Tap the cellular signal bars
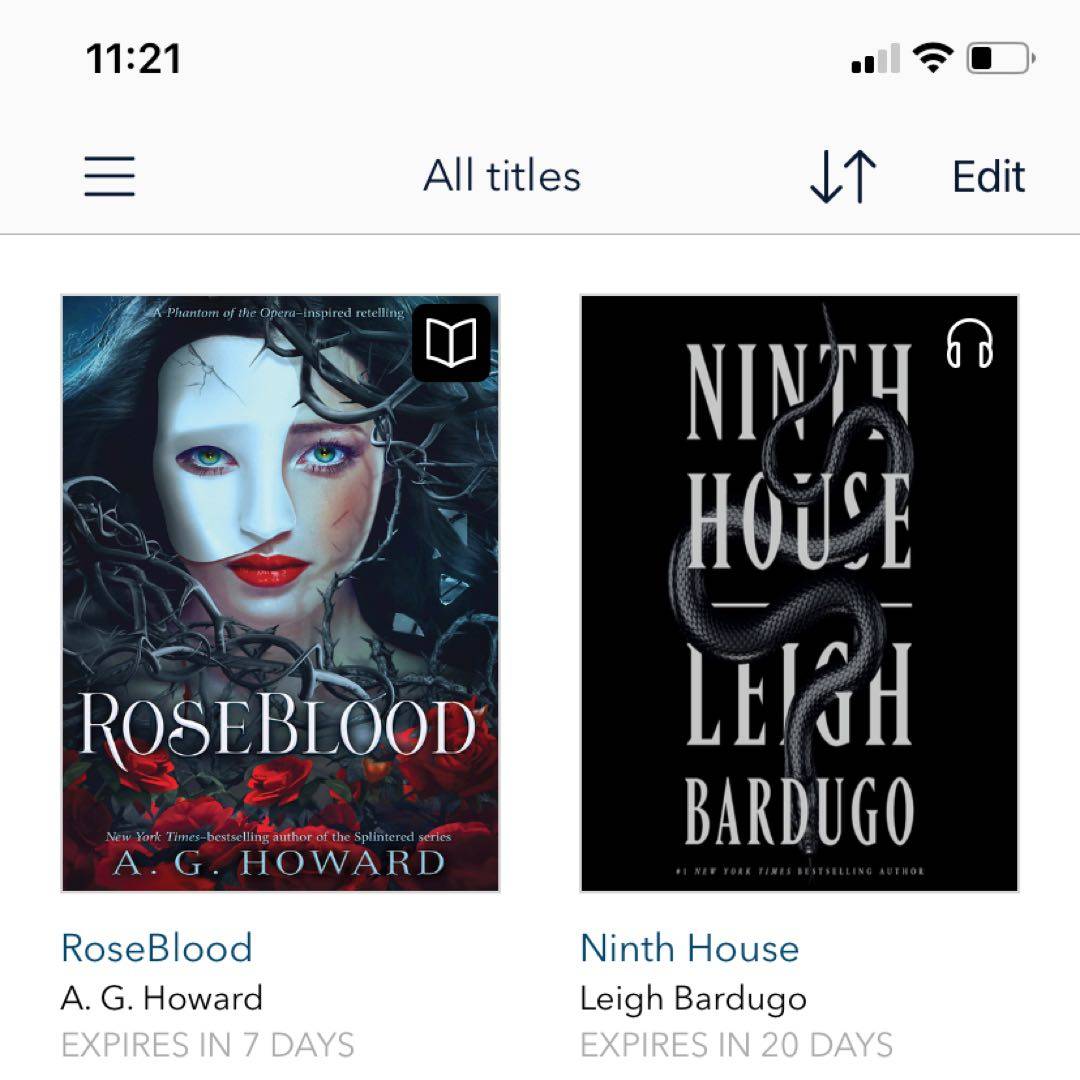This screenshot has width=1080, height=1080. coord(875,58)
